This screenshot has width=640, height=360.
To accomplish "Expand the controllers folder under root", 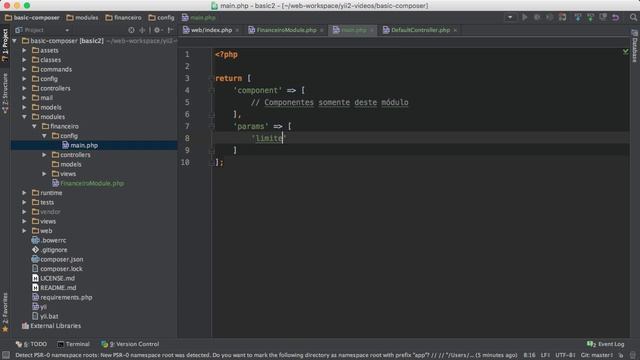I will pyautogui.click(x=24, y=88).
